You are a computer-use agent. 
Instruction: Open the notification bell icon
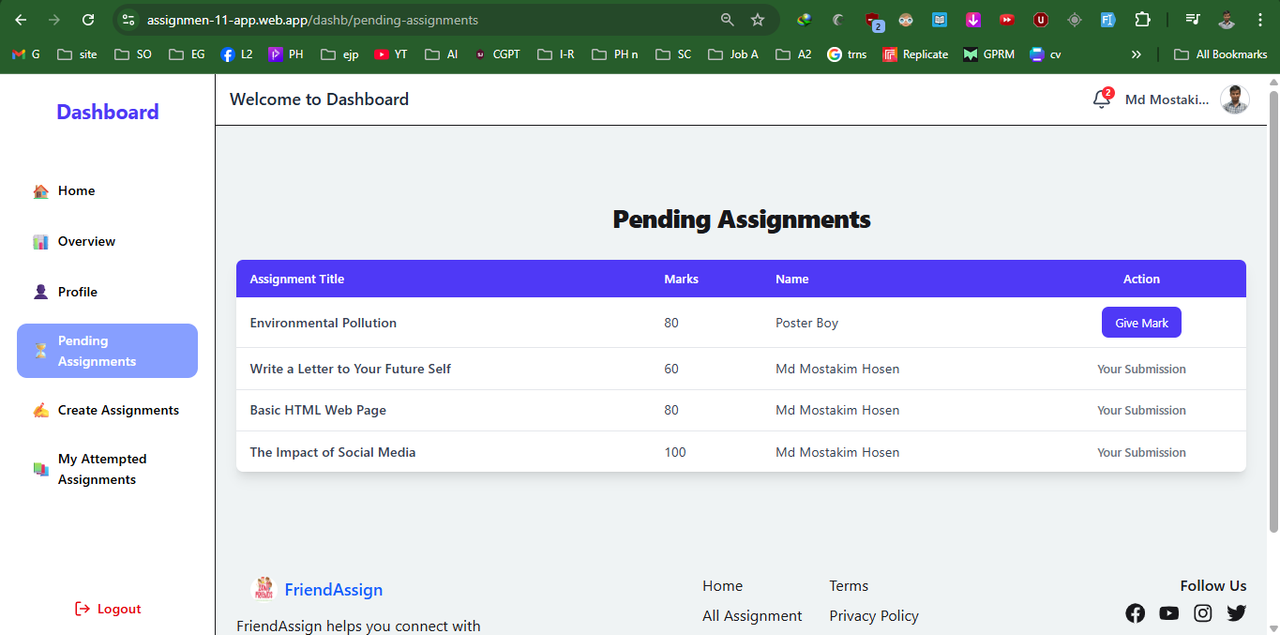1102,99
